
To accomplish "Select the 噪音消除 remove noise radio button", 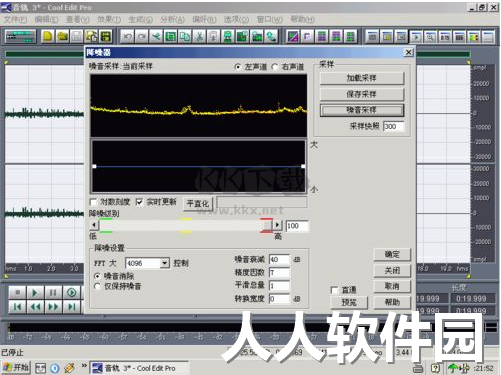I will pyautogui.click(x=97, y=276).
